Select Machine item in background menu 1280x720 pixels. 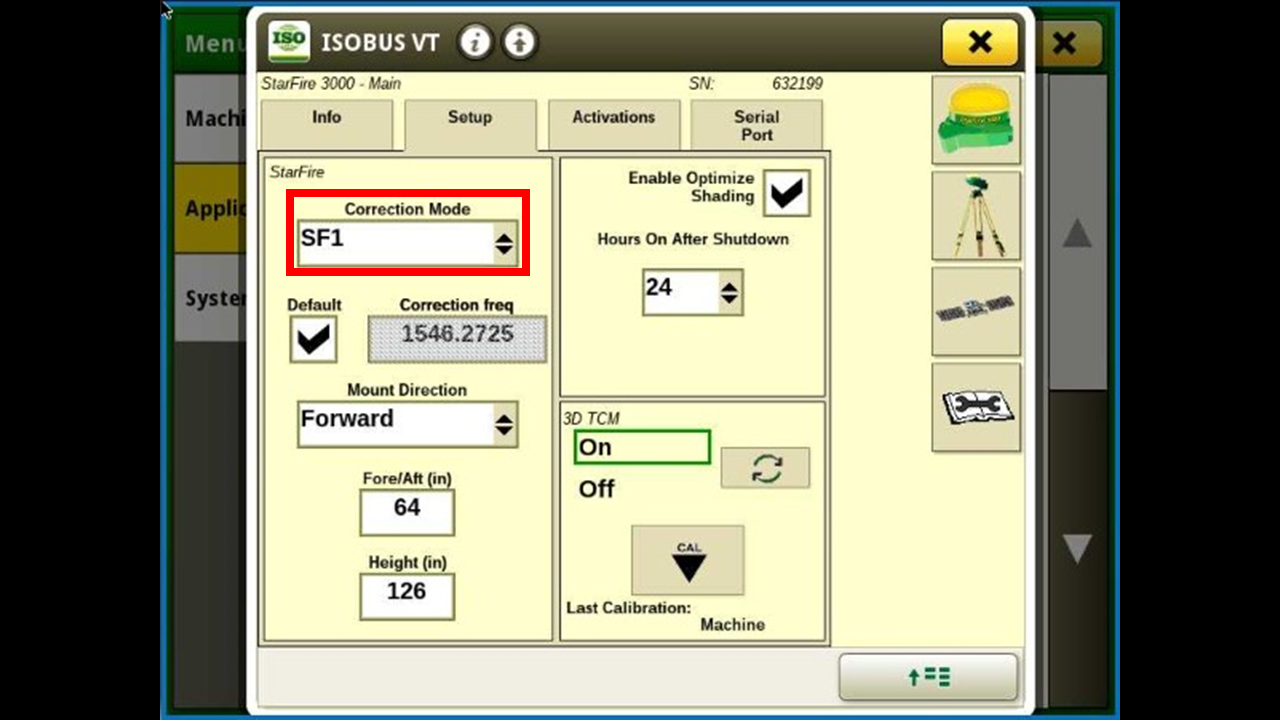[x=210, y=118]
